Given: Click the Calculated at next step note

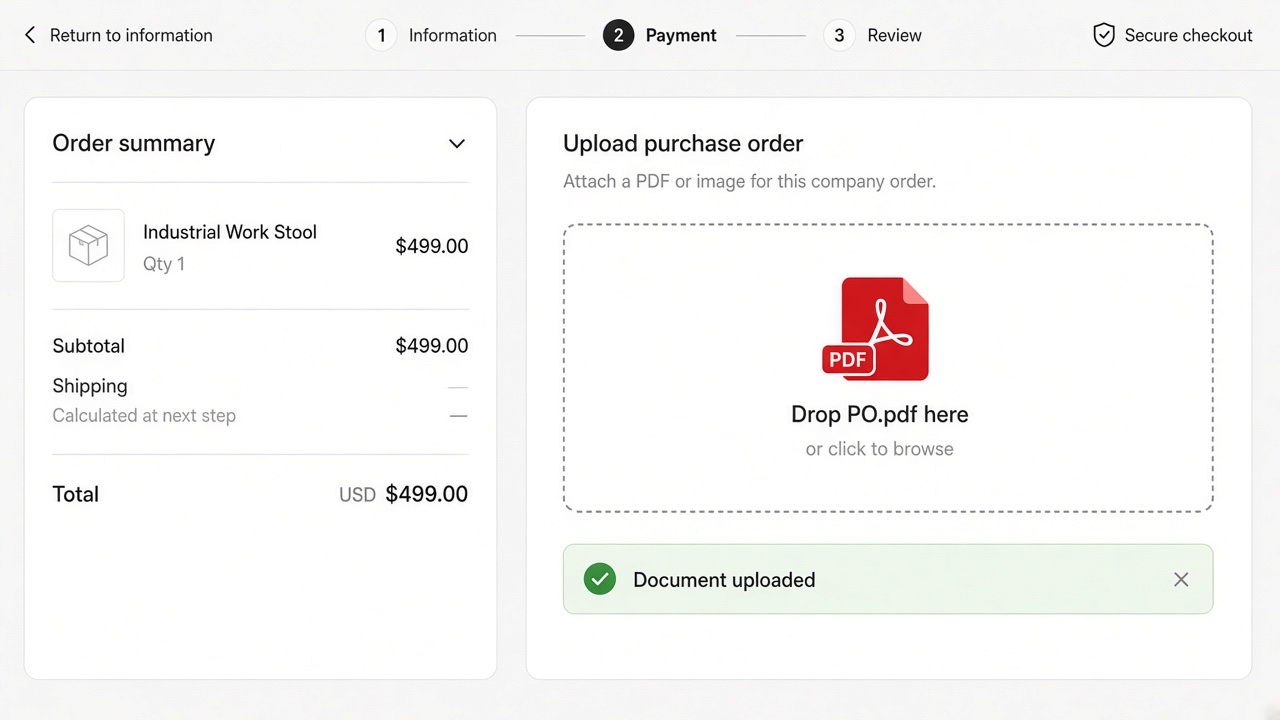Looking at the screenshot, I should pyautogui.click(x=144, y=416).
